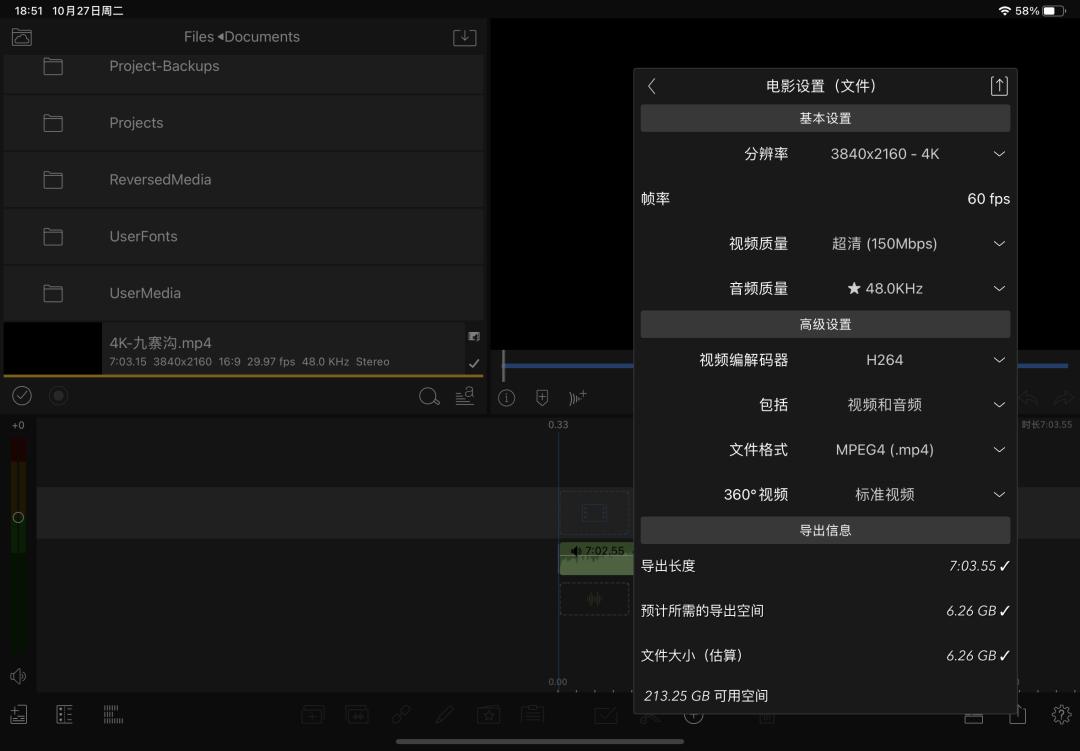
Task: Show clip info with the info icon
Action: point(507,397)
